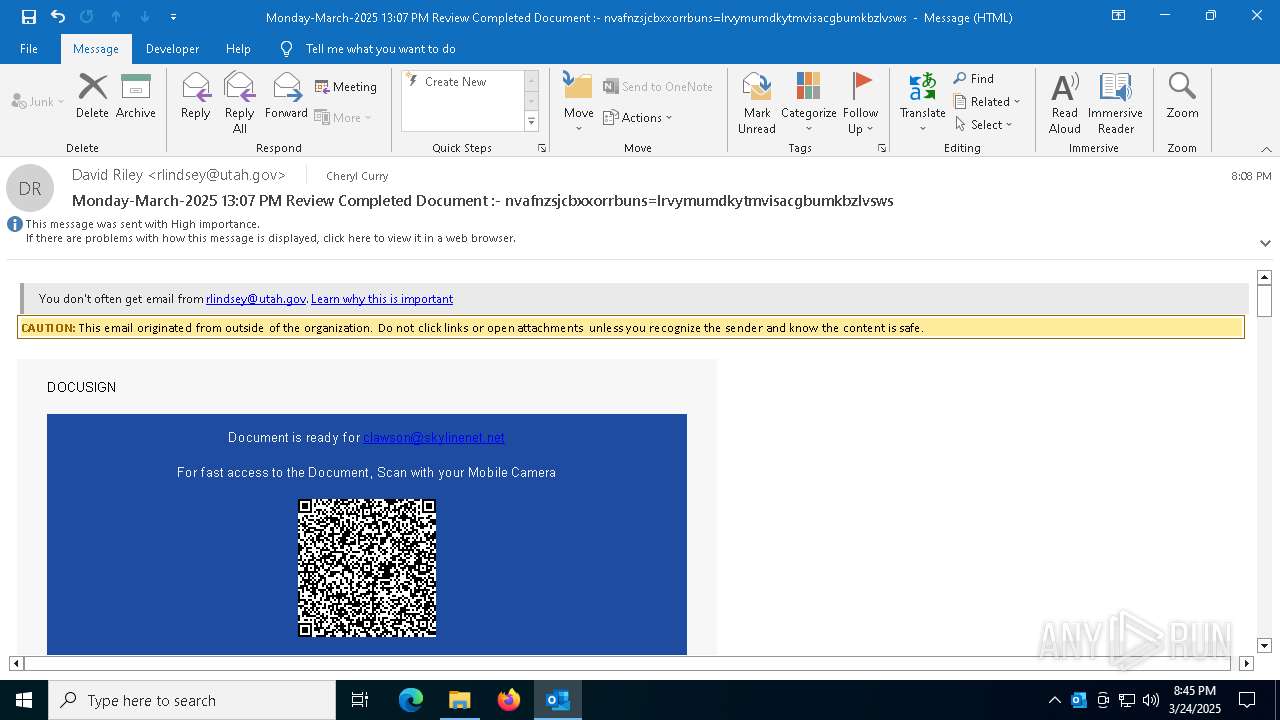Open the Move folder dropdown
This screenshot has height=720, width=1280.
579,102
